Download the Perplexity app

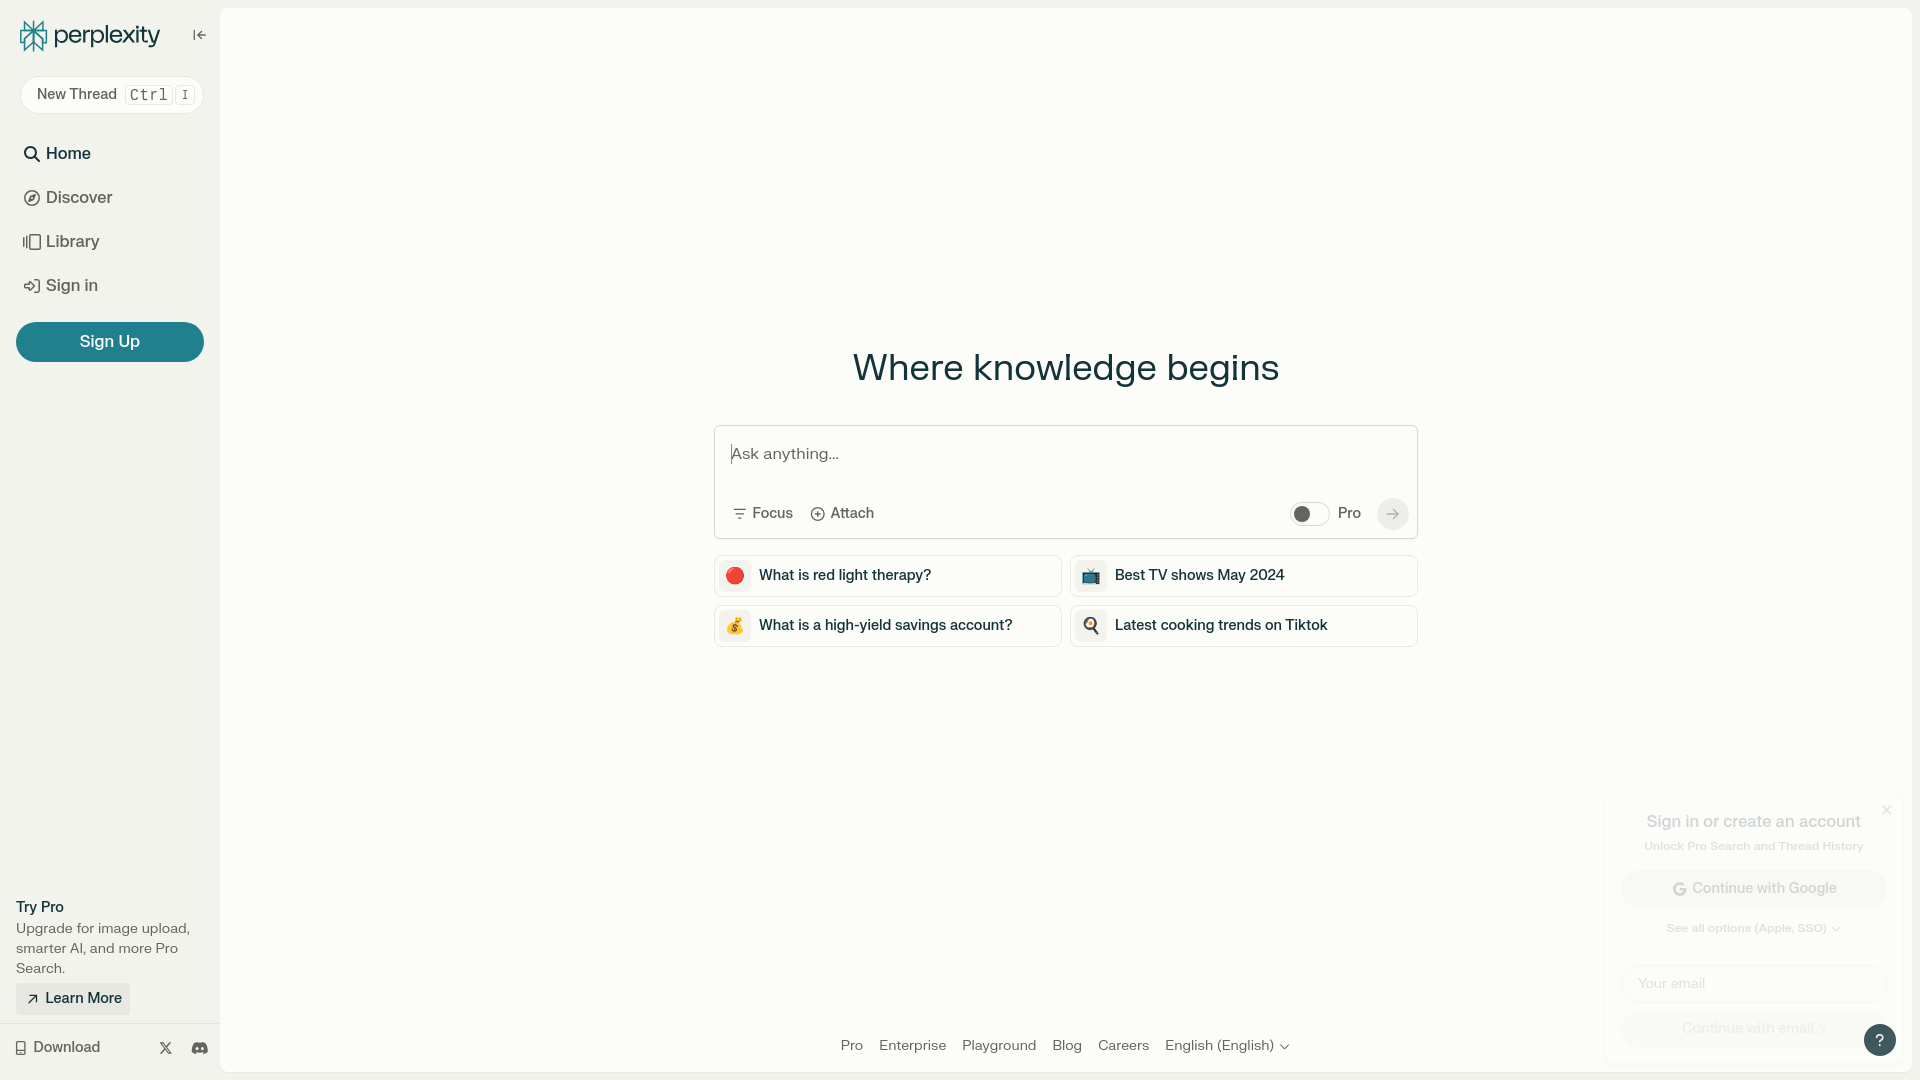coord(58,1048)
